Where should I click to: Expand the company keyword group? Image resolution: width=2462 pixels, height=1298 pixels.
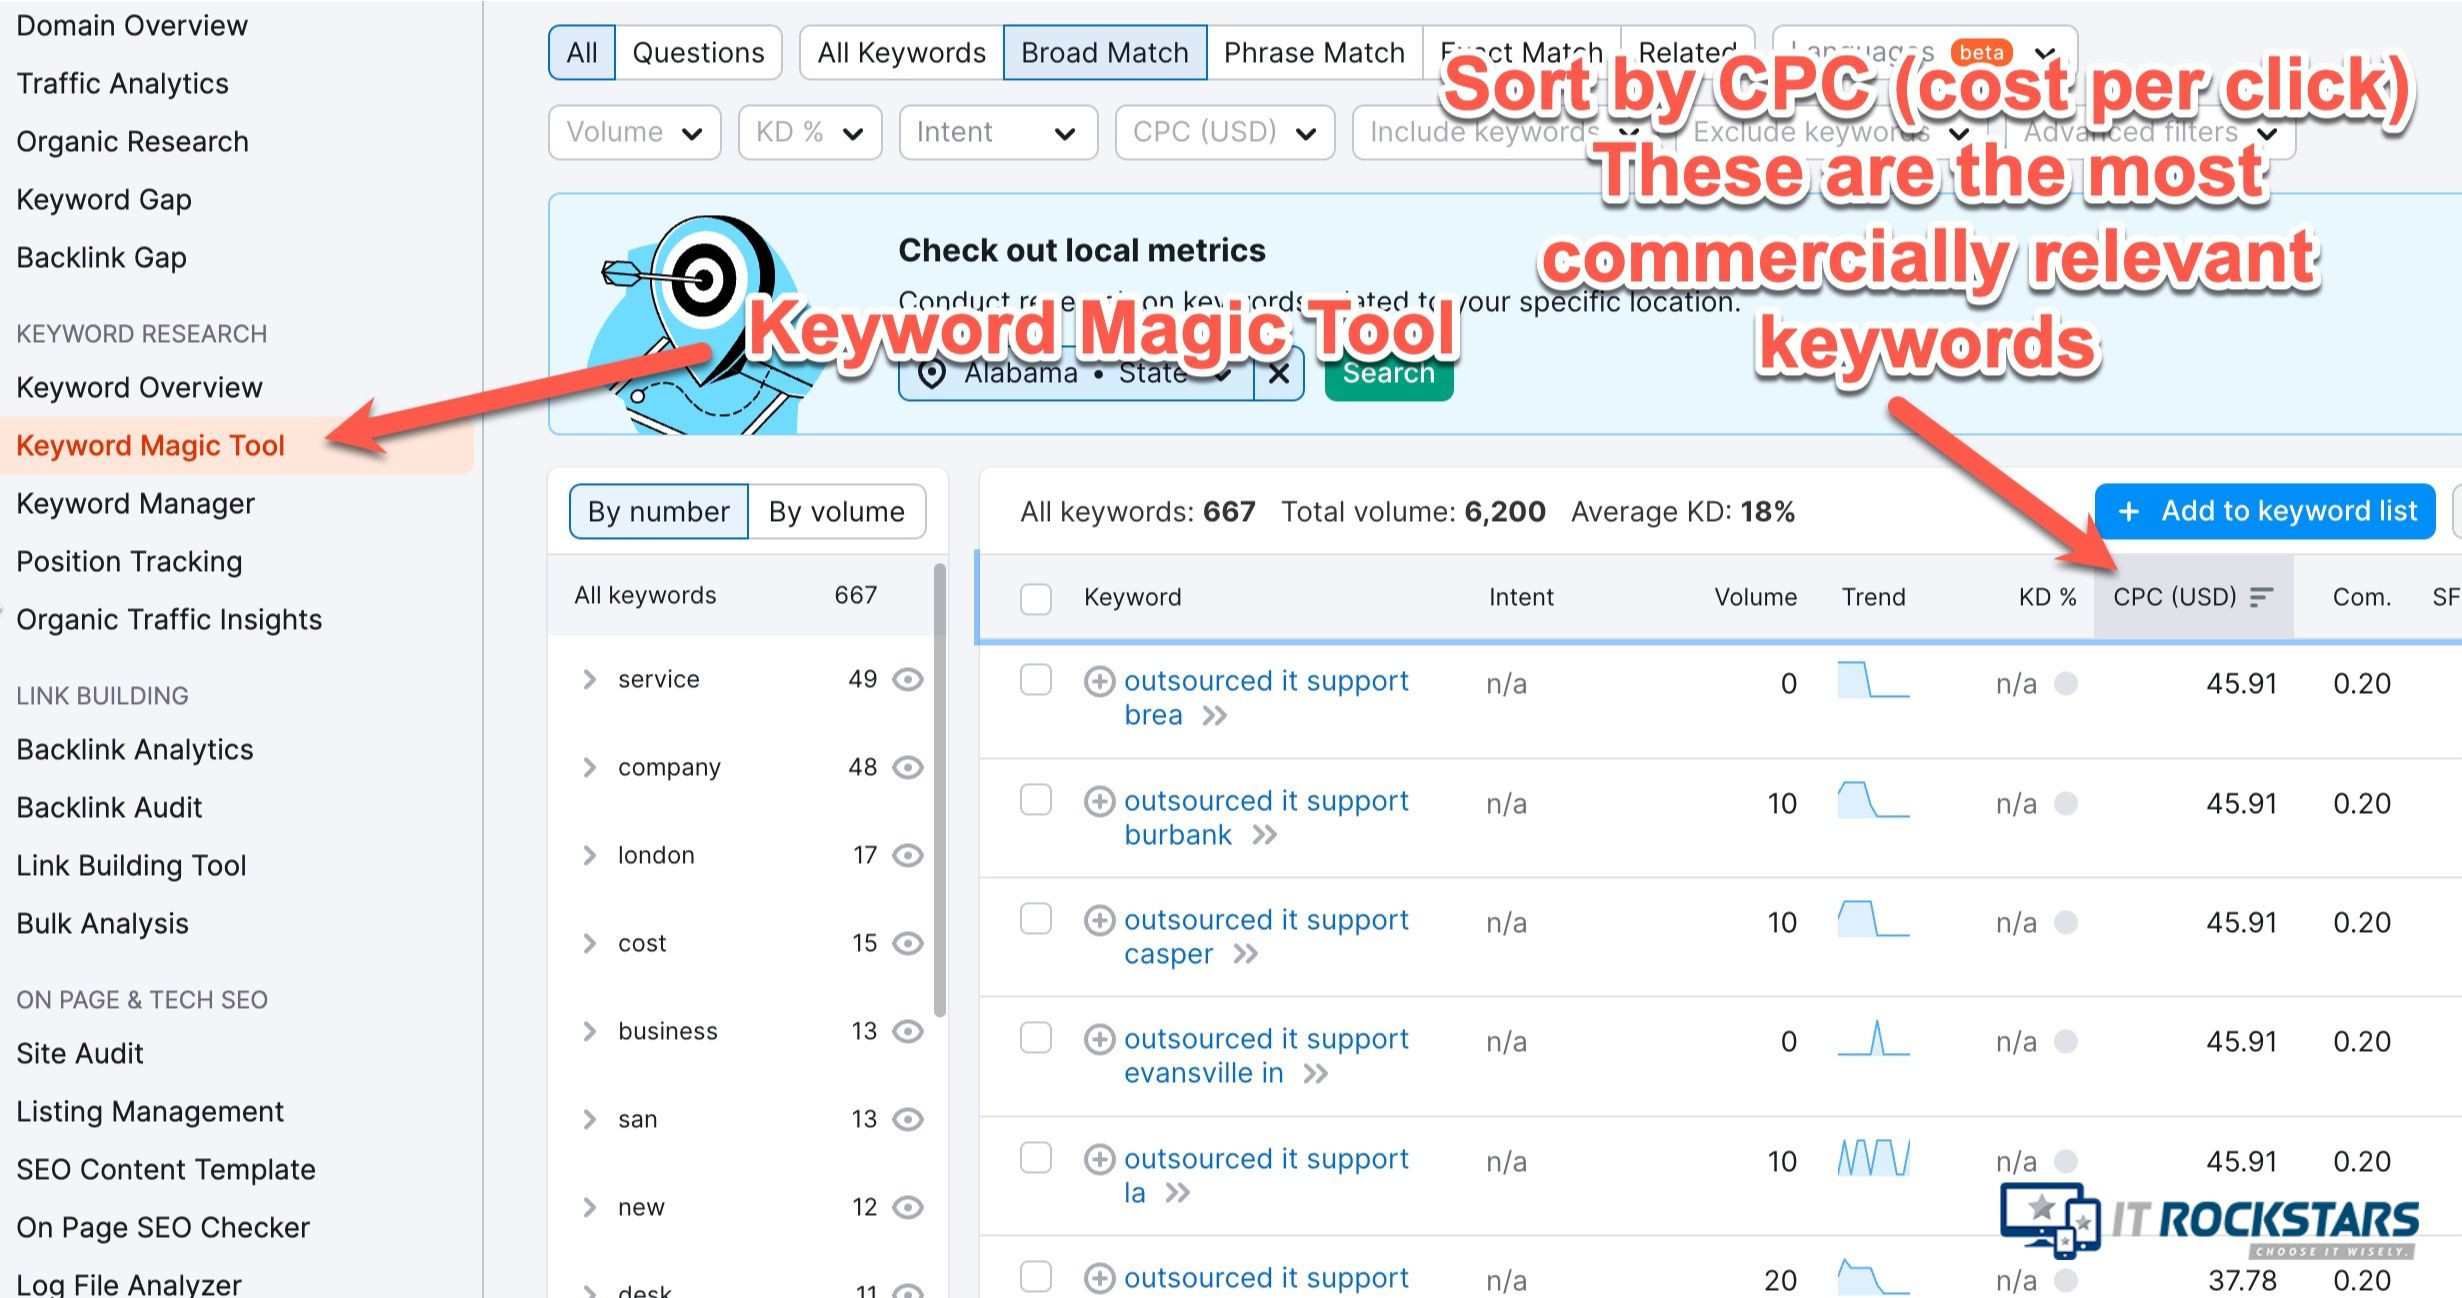coord(589,768)
